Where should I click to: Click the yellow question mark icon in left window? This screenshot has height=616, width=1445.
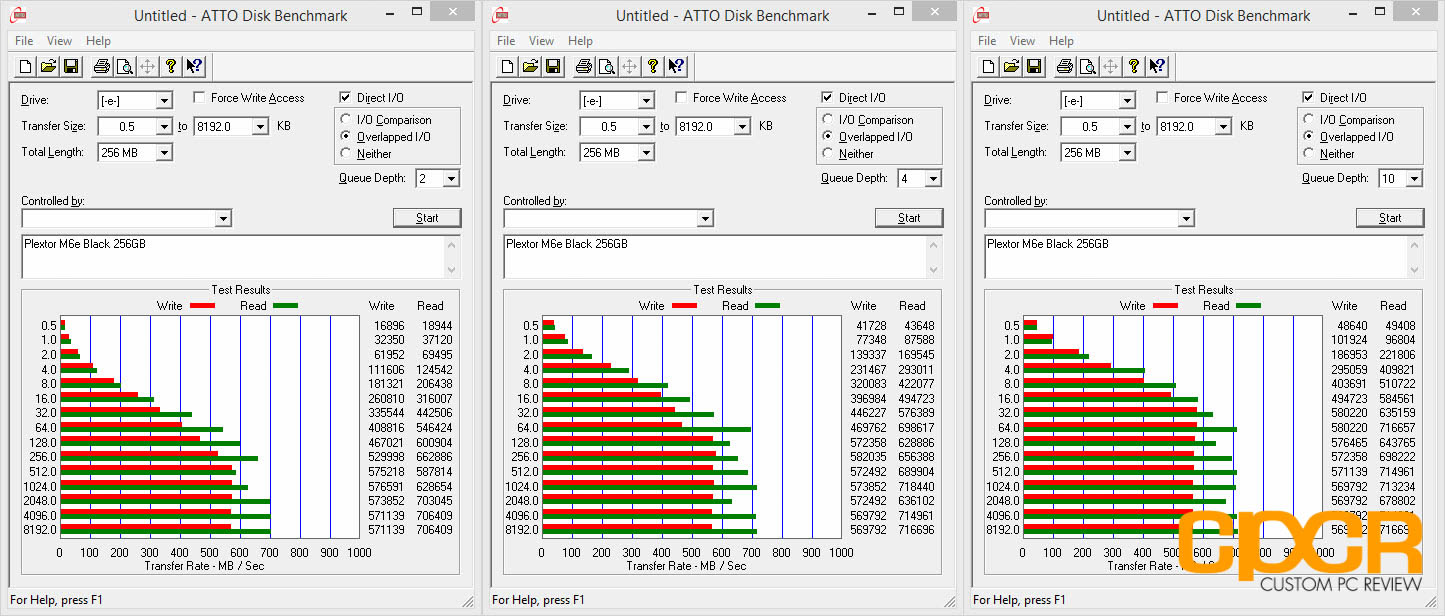point(171,66)
